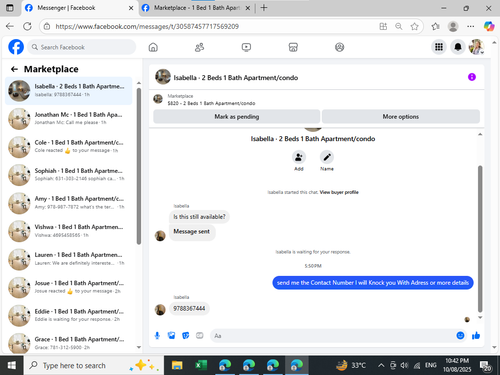
Task: Open the tab actions menu icon
Action: pyautogui.click(x=10, y=8)
